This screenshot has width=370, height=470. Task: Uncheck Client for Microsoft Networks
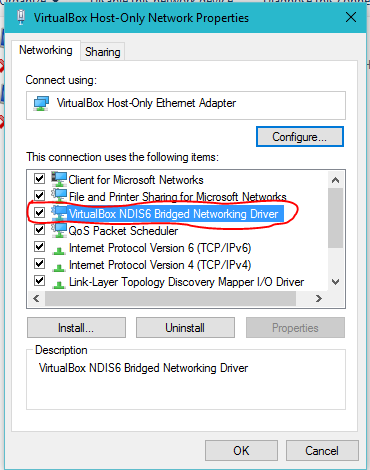(x=39, y=179)
